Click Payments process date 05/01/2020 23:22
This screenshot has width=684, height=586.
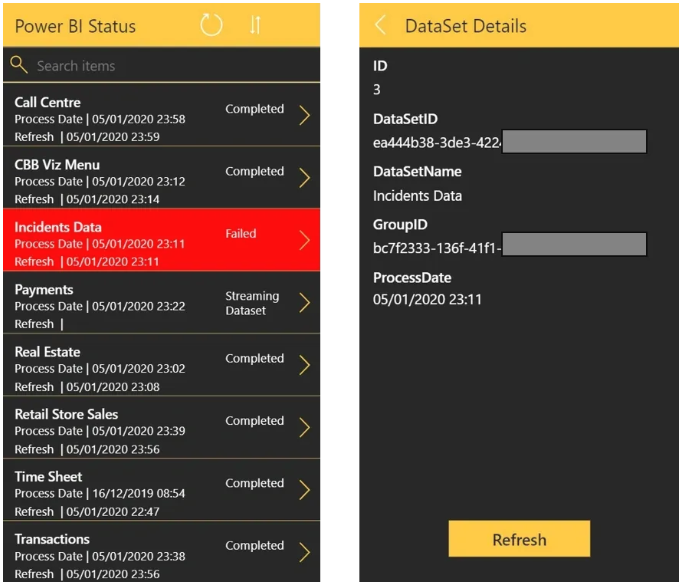[x=139, y=306]
